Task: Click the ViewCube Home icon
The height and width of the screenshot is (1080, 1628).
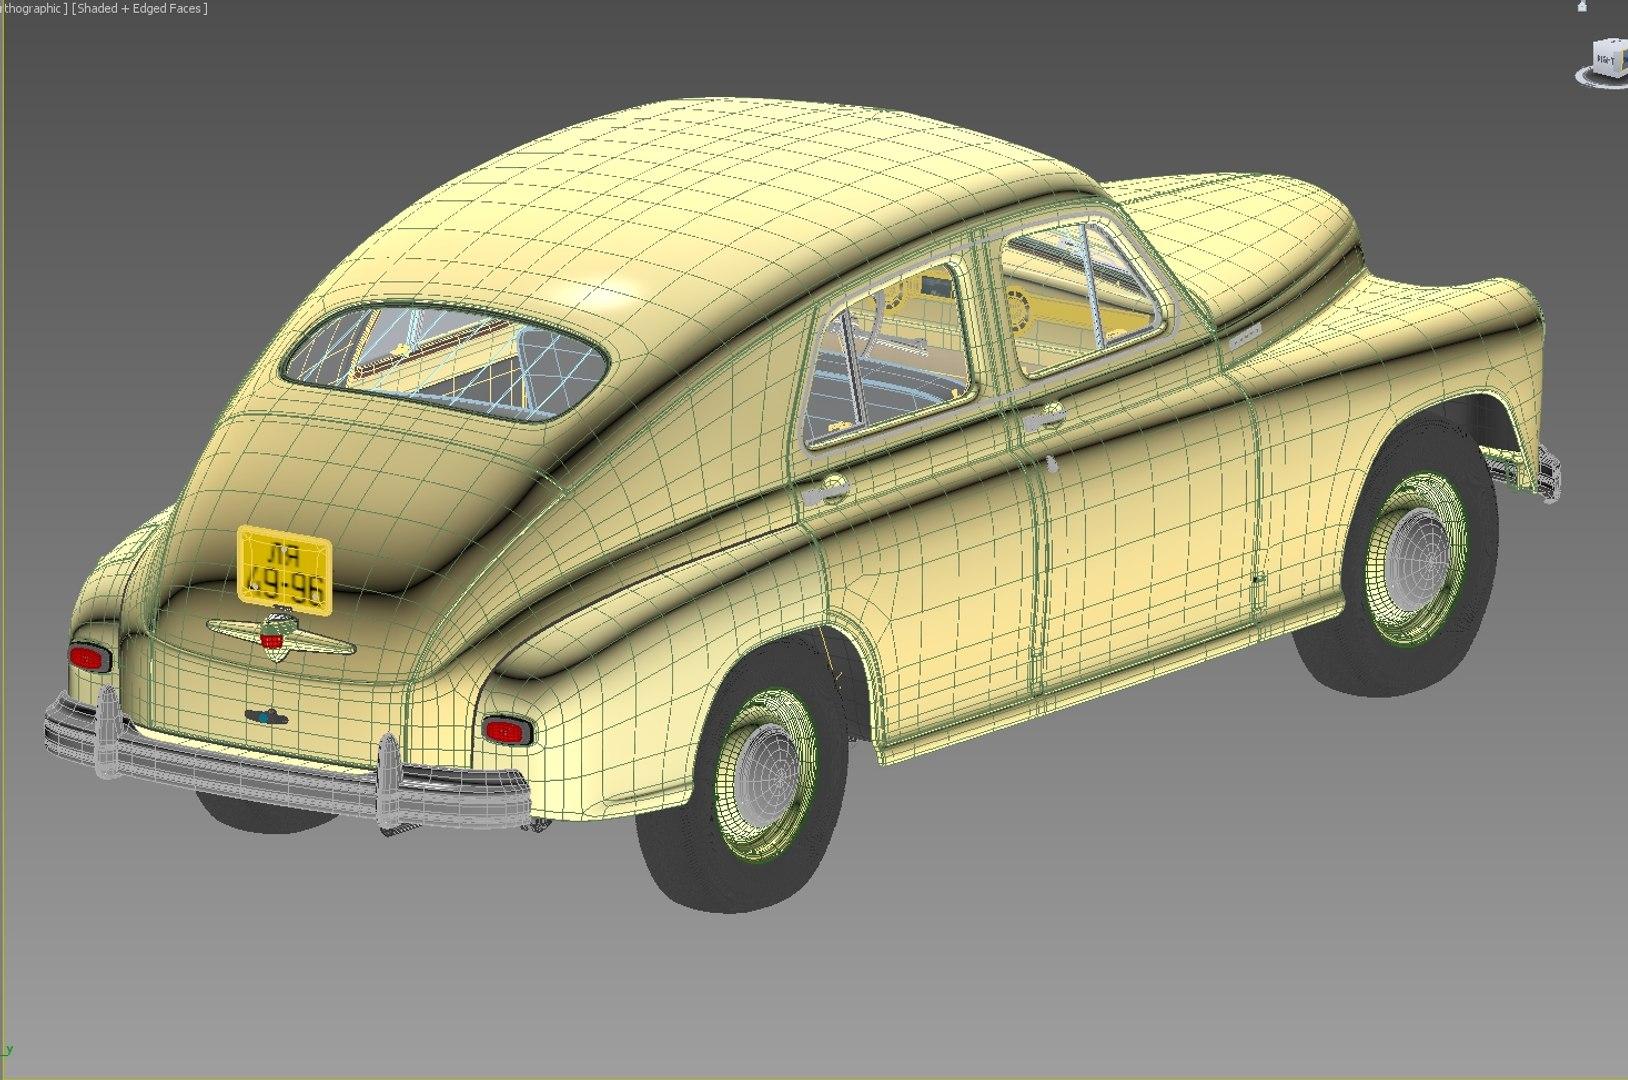Action: click(1582, 6)
